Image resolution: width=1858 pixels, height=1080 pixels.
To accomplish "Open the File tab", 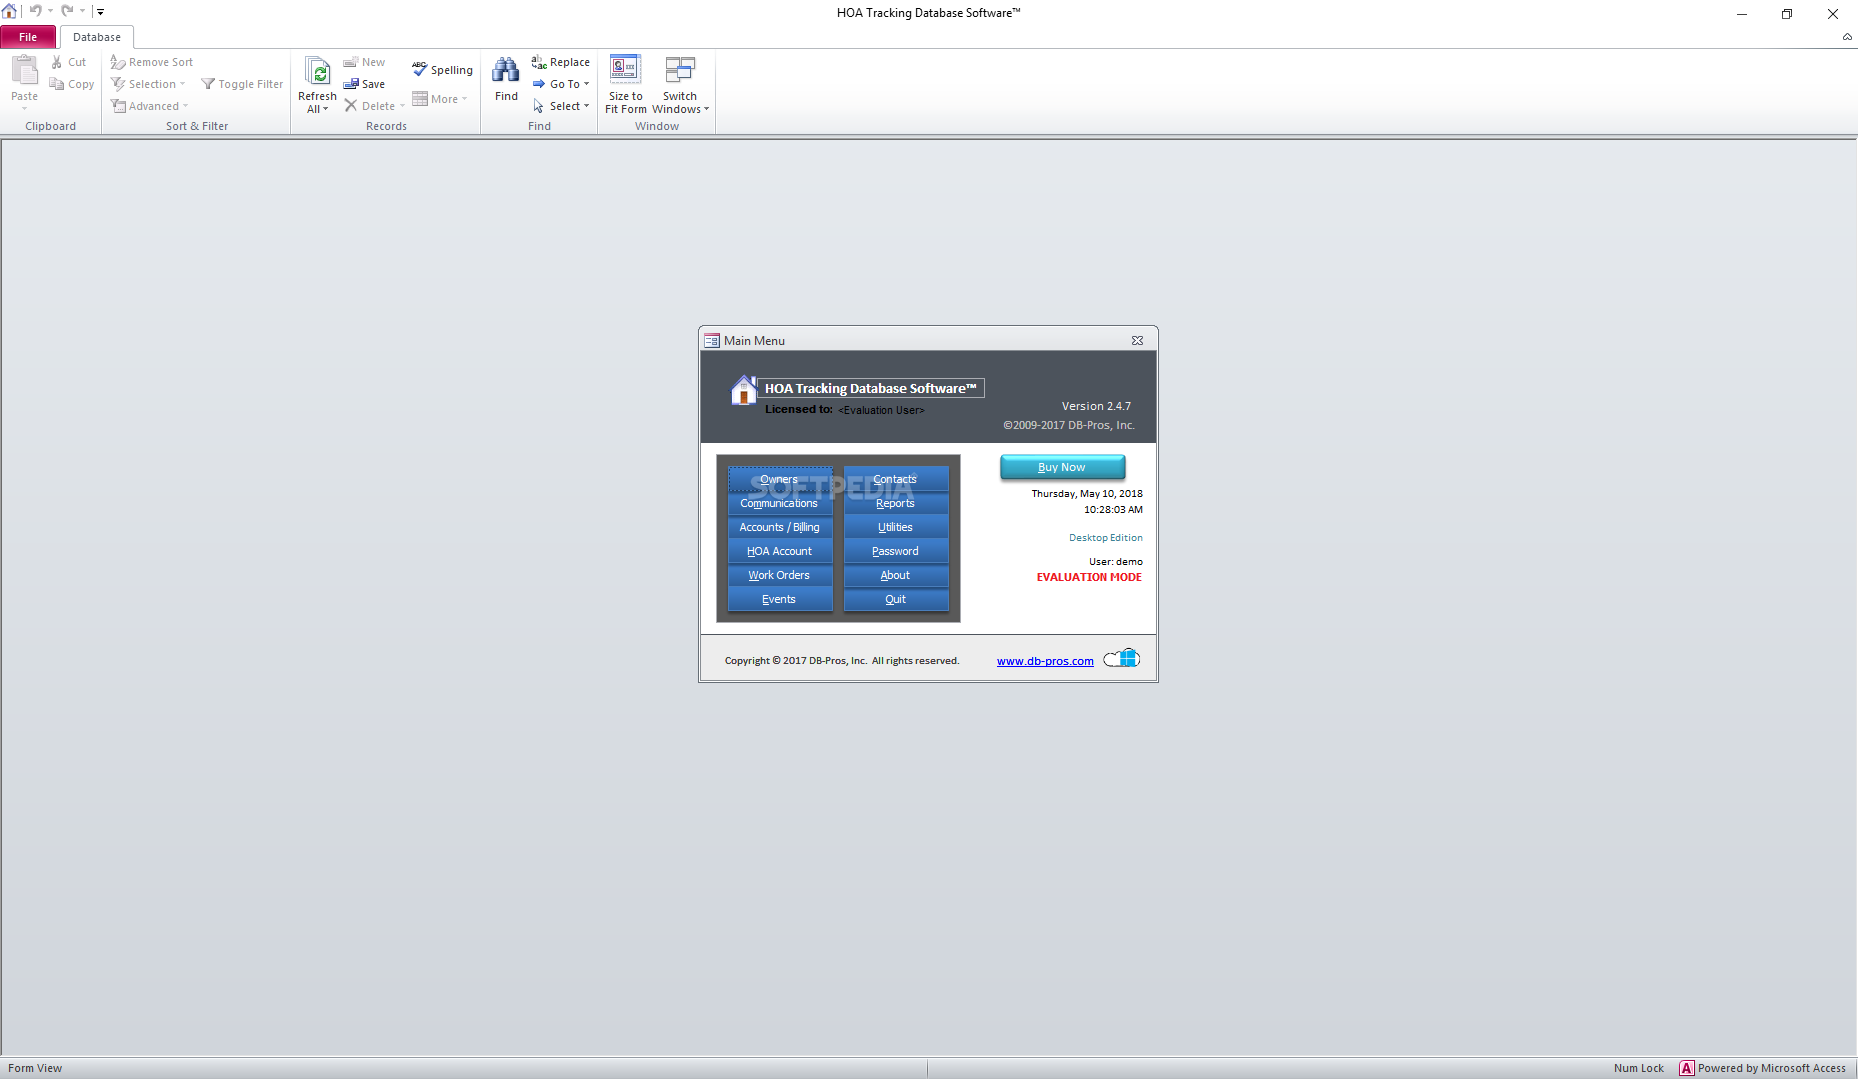I will point(28,37).
